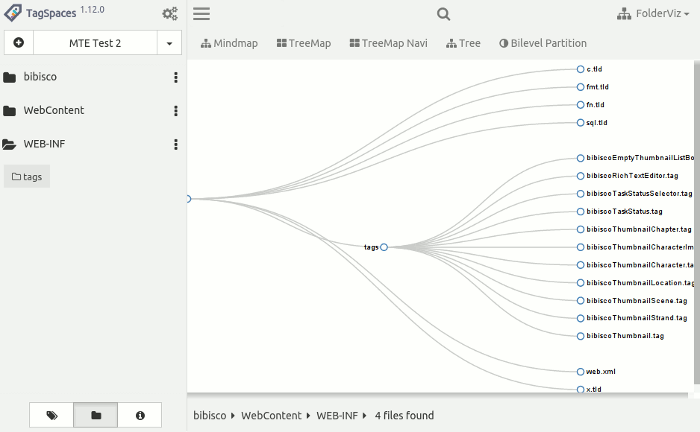Click WEB-INF in the breadcrumb
Screen dimensions: 700x432
[337, 415]
